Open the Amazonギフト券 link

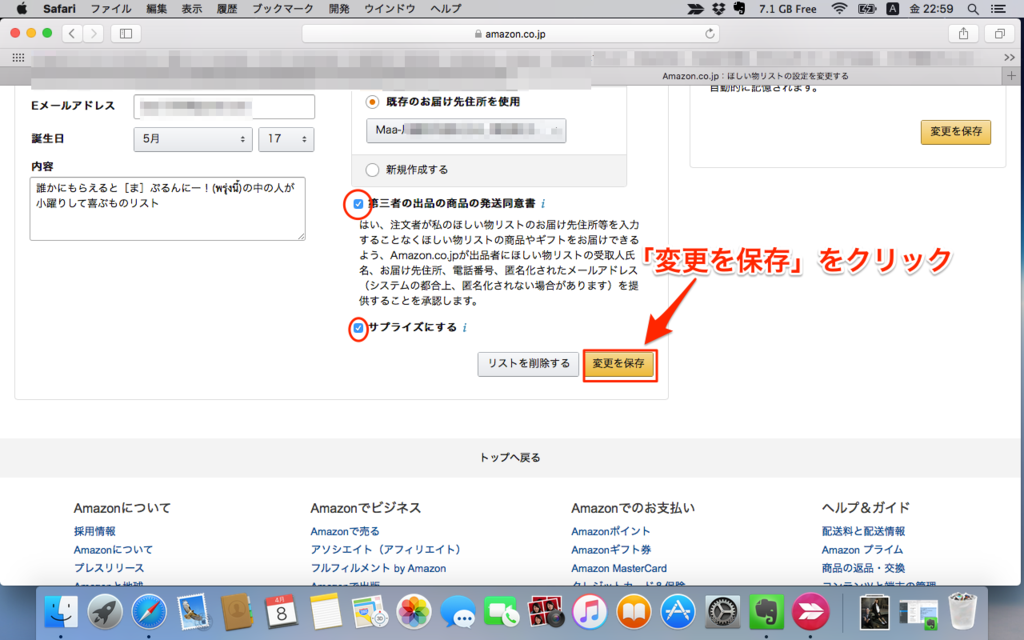pyautogui.click(x=611, y=550)
